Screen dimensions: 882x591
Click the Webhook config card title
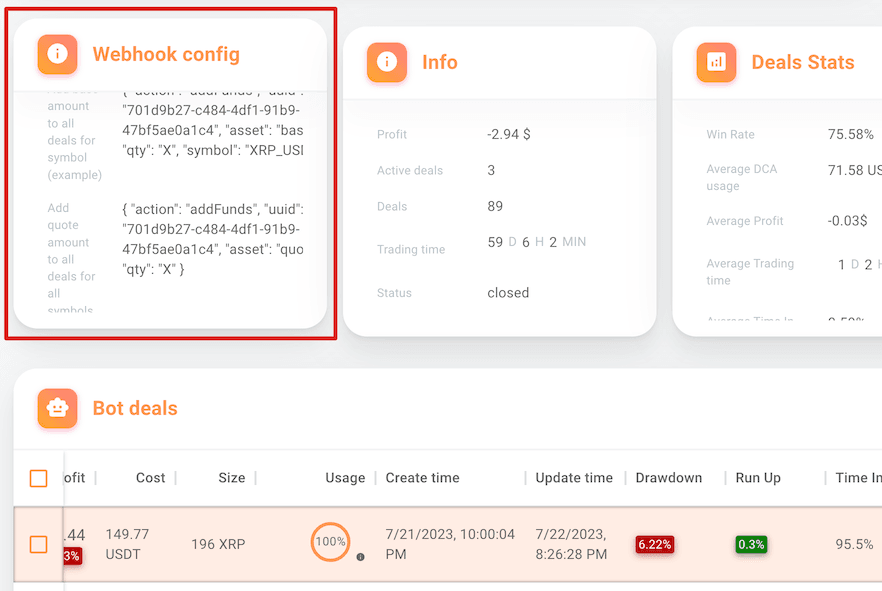pos(167,54)
